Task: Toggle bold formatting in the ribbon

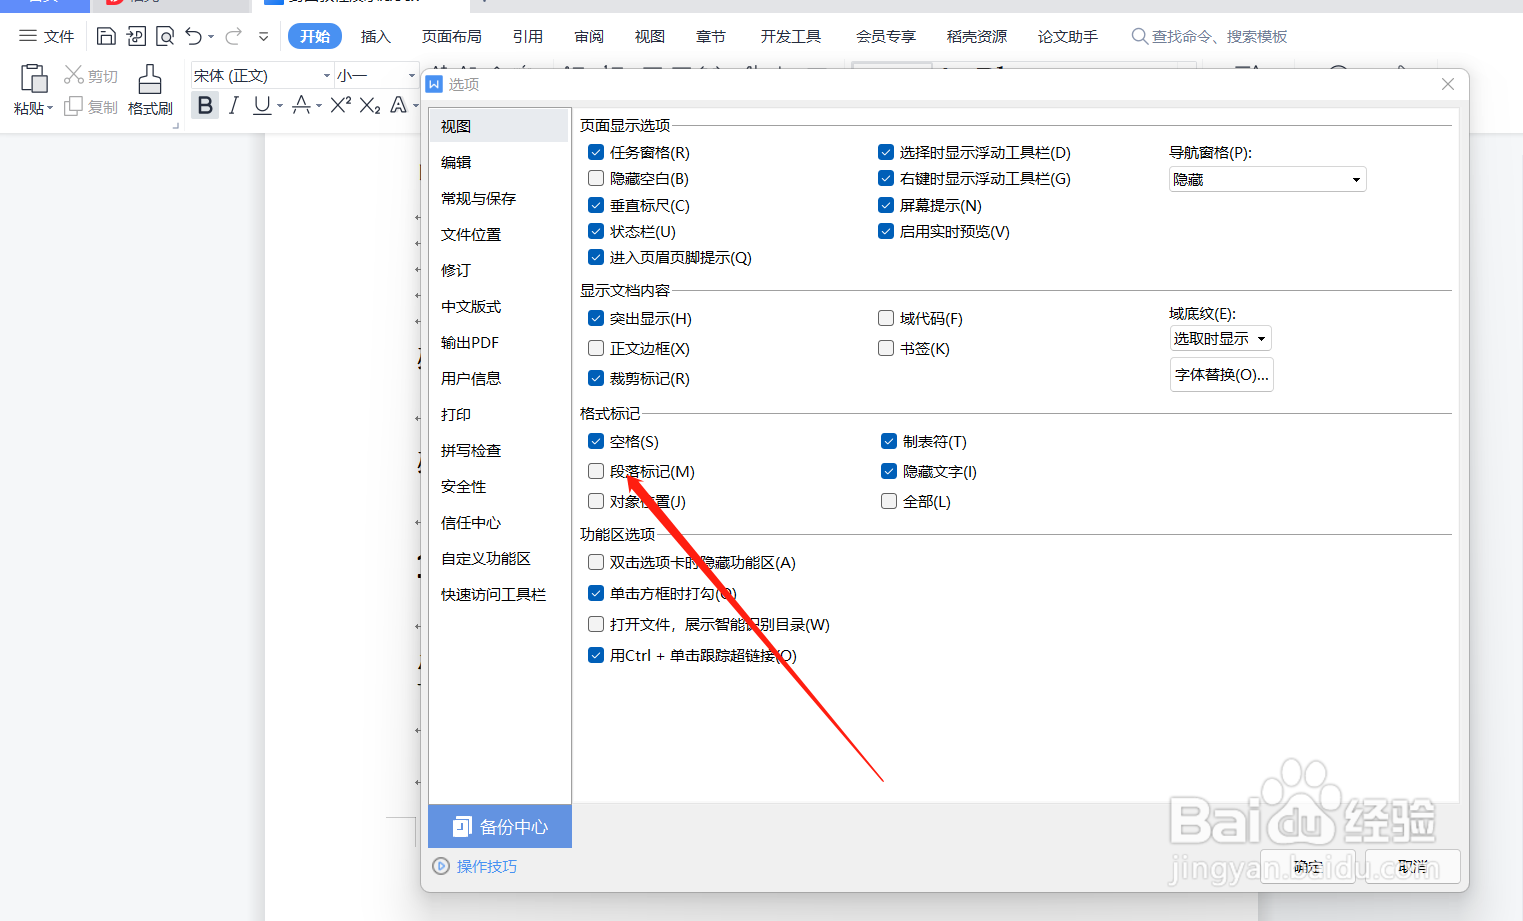Action: [x=204, y=105]
